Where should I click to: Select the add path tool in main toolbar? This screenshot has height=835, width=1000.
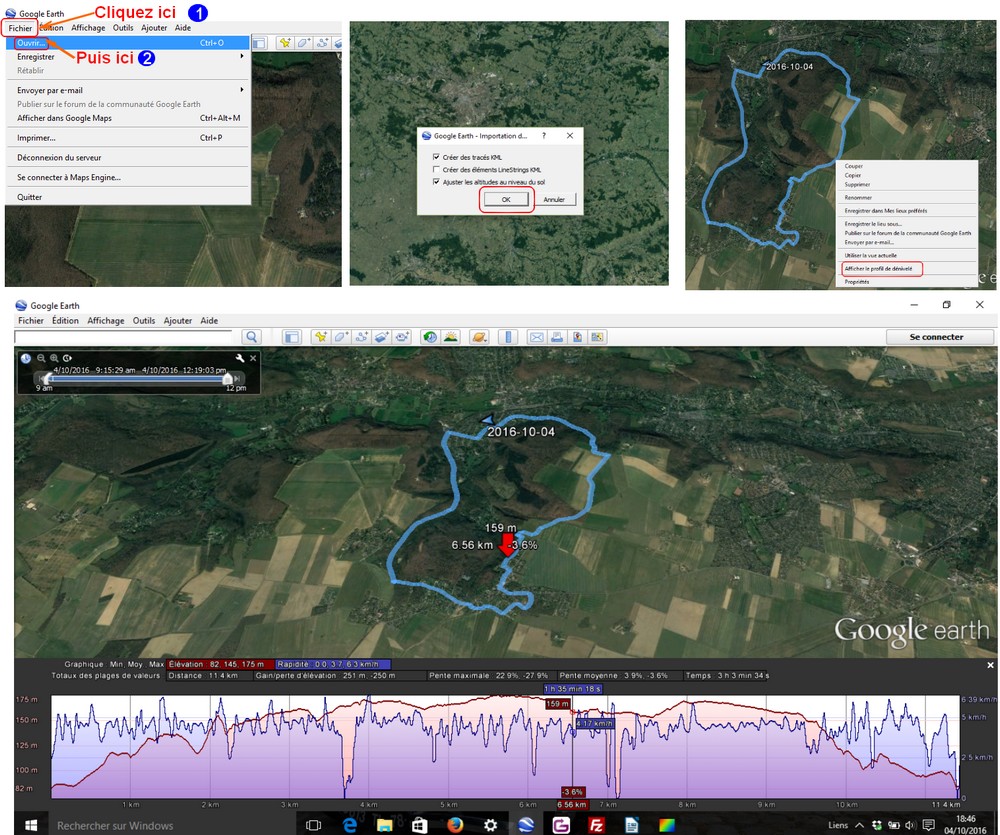click(x=361, y=337)
